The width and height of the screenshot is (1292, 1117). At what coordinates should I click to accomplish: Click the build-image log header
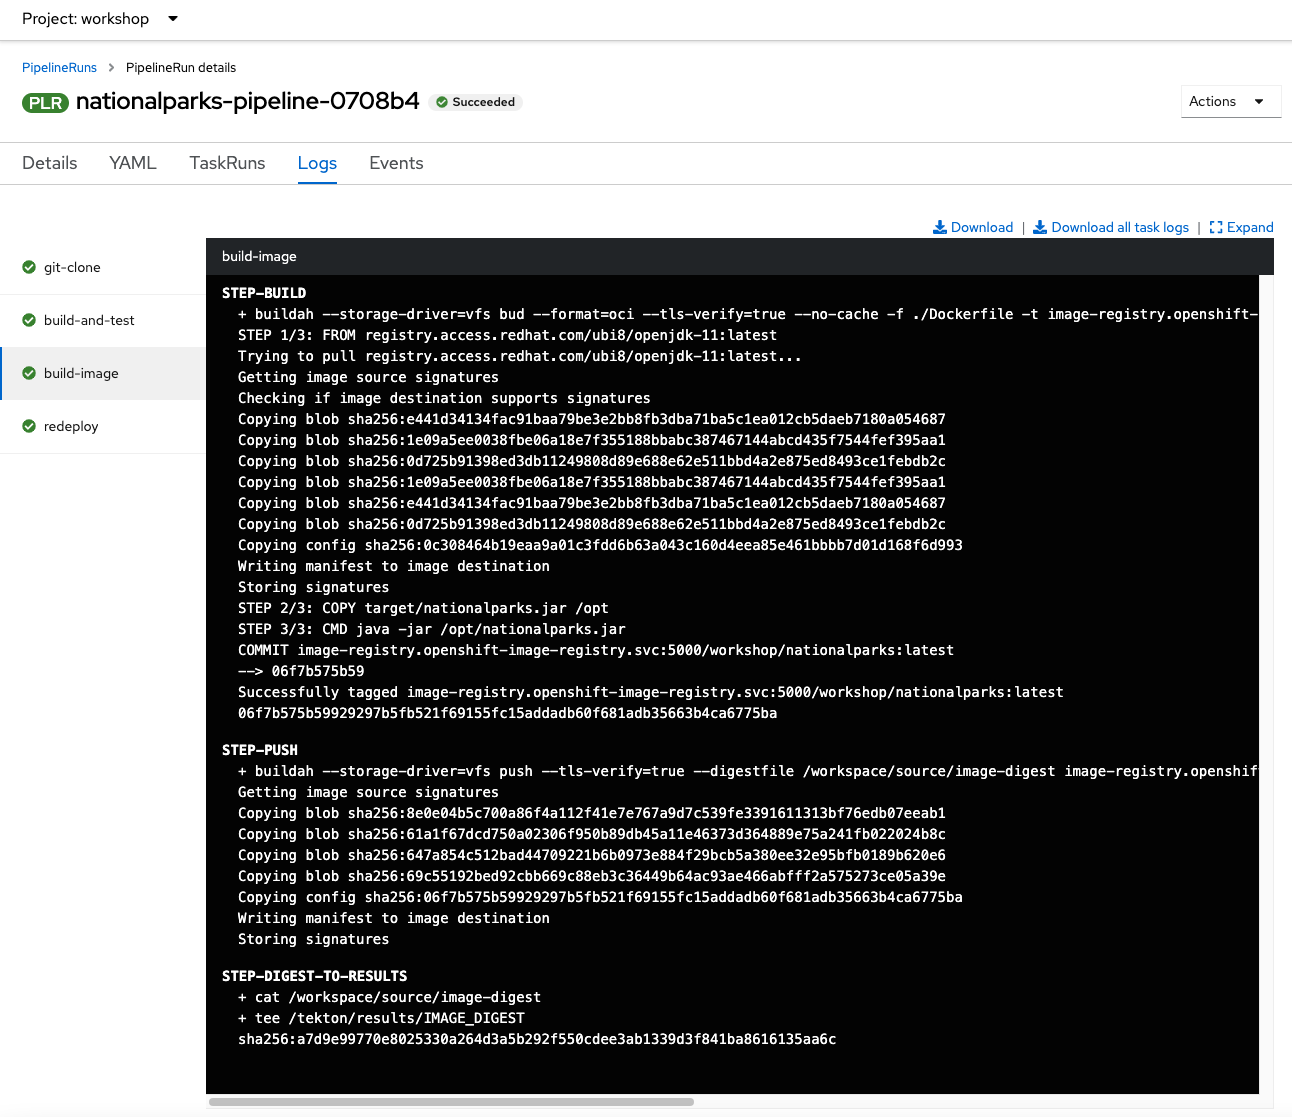pyautogui.click(x=740, y=256)
